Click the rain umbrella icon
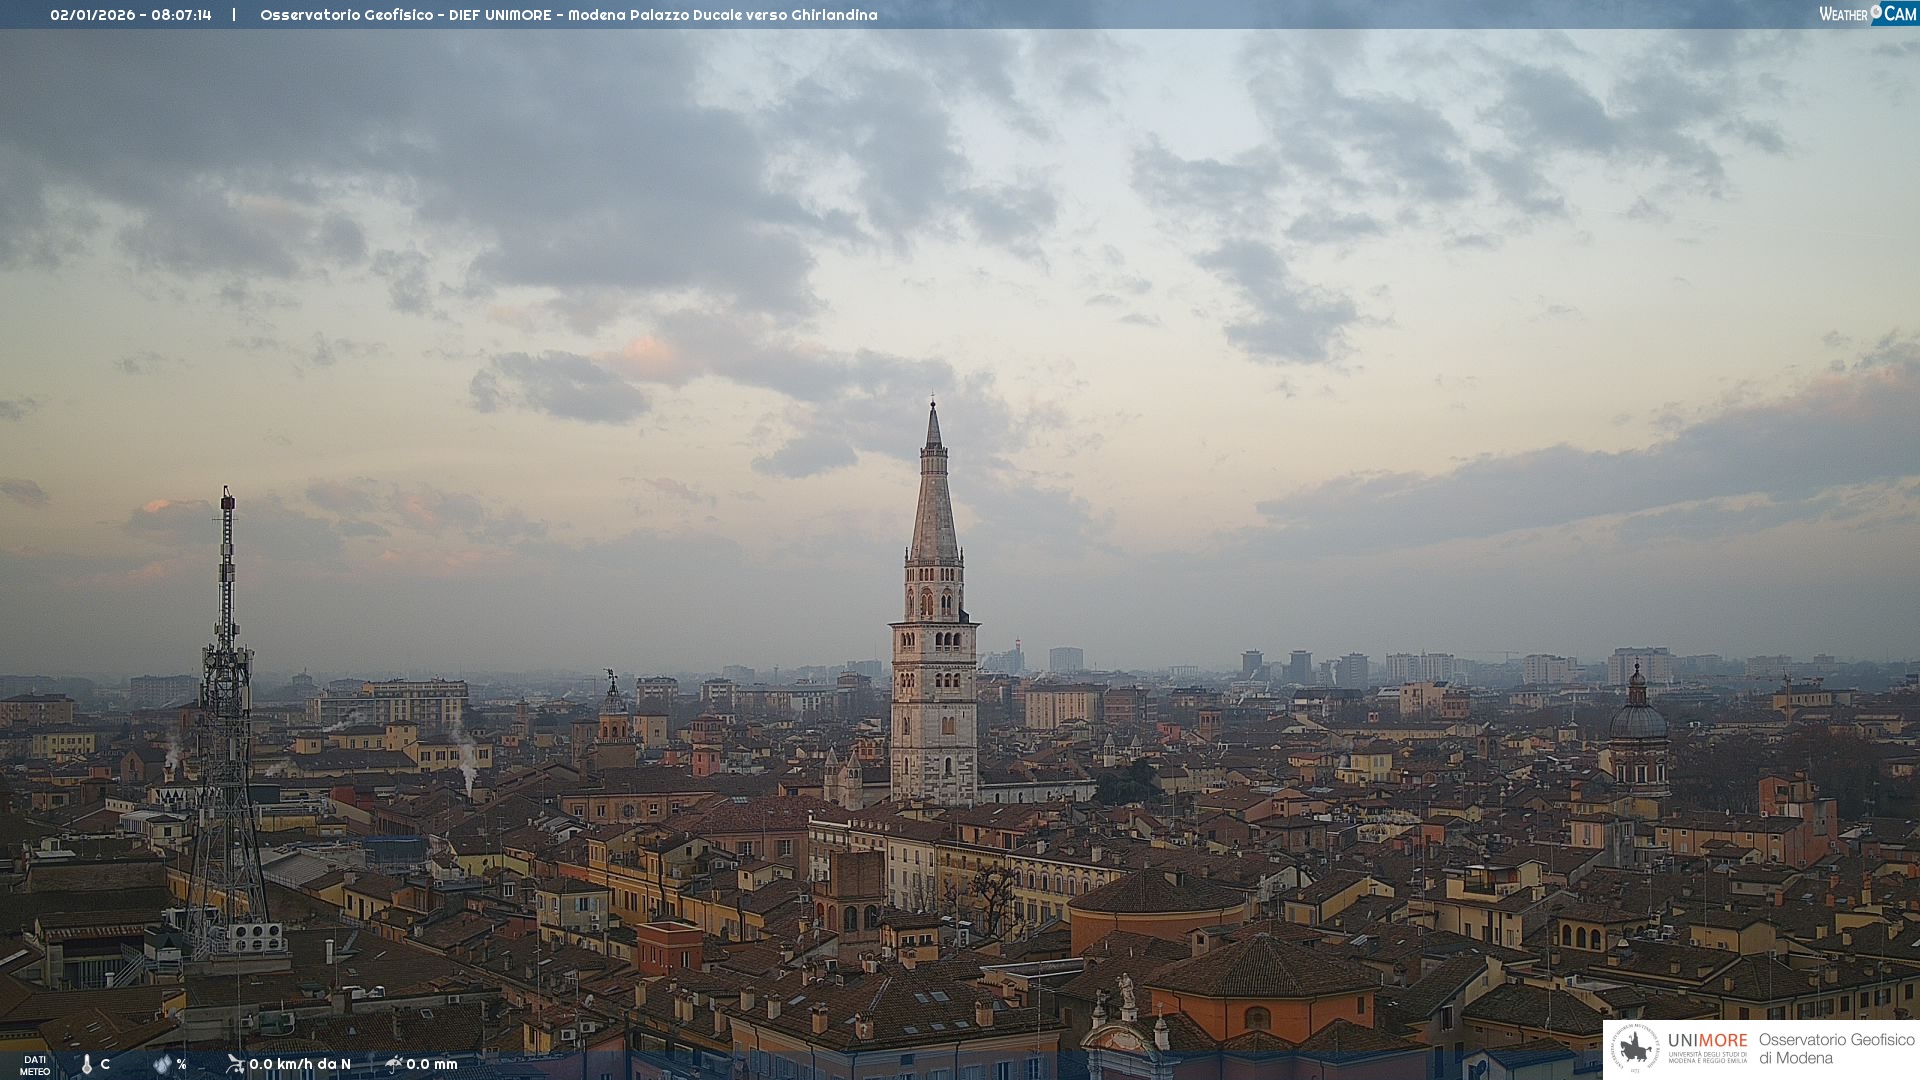 [393, 1064]
